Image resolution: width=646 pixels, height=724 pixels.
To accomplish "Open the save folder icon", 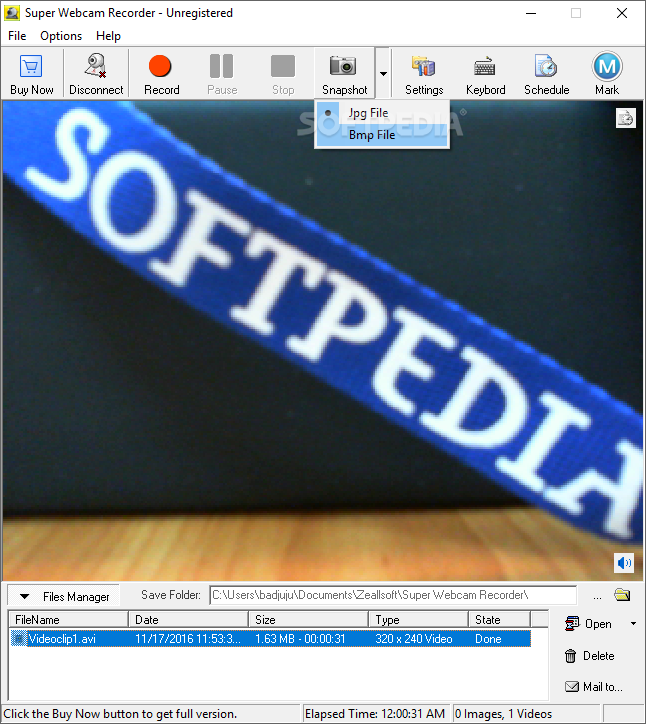I will tap(622, 595).
